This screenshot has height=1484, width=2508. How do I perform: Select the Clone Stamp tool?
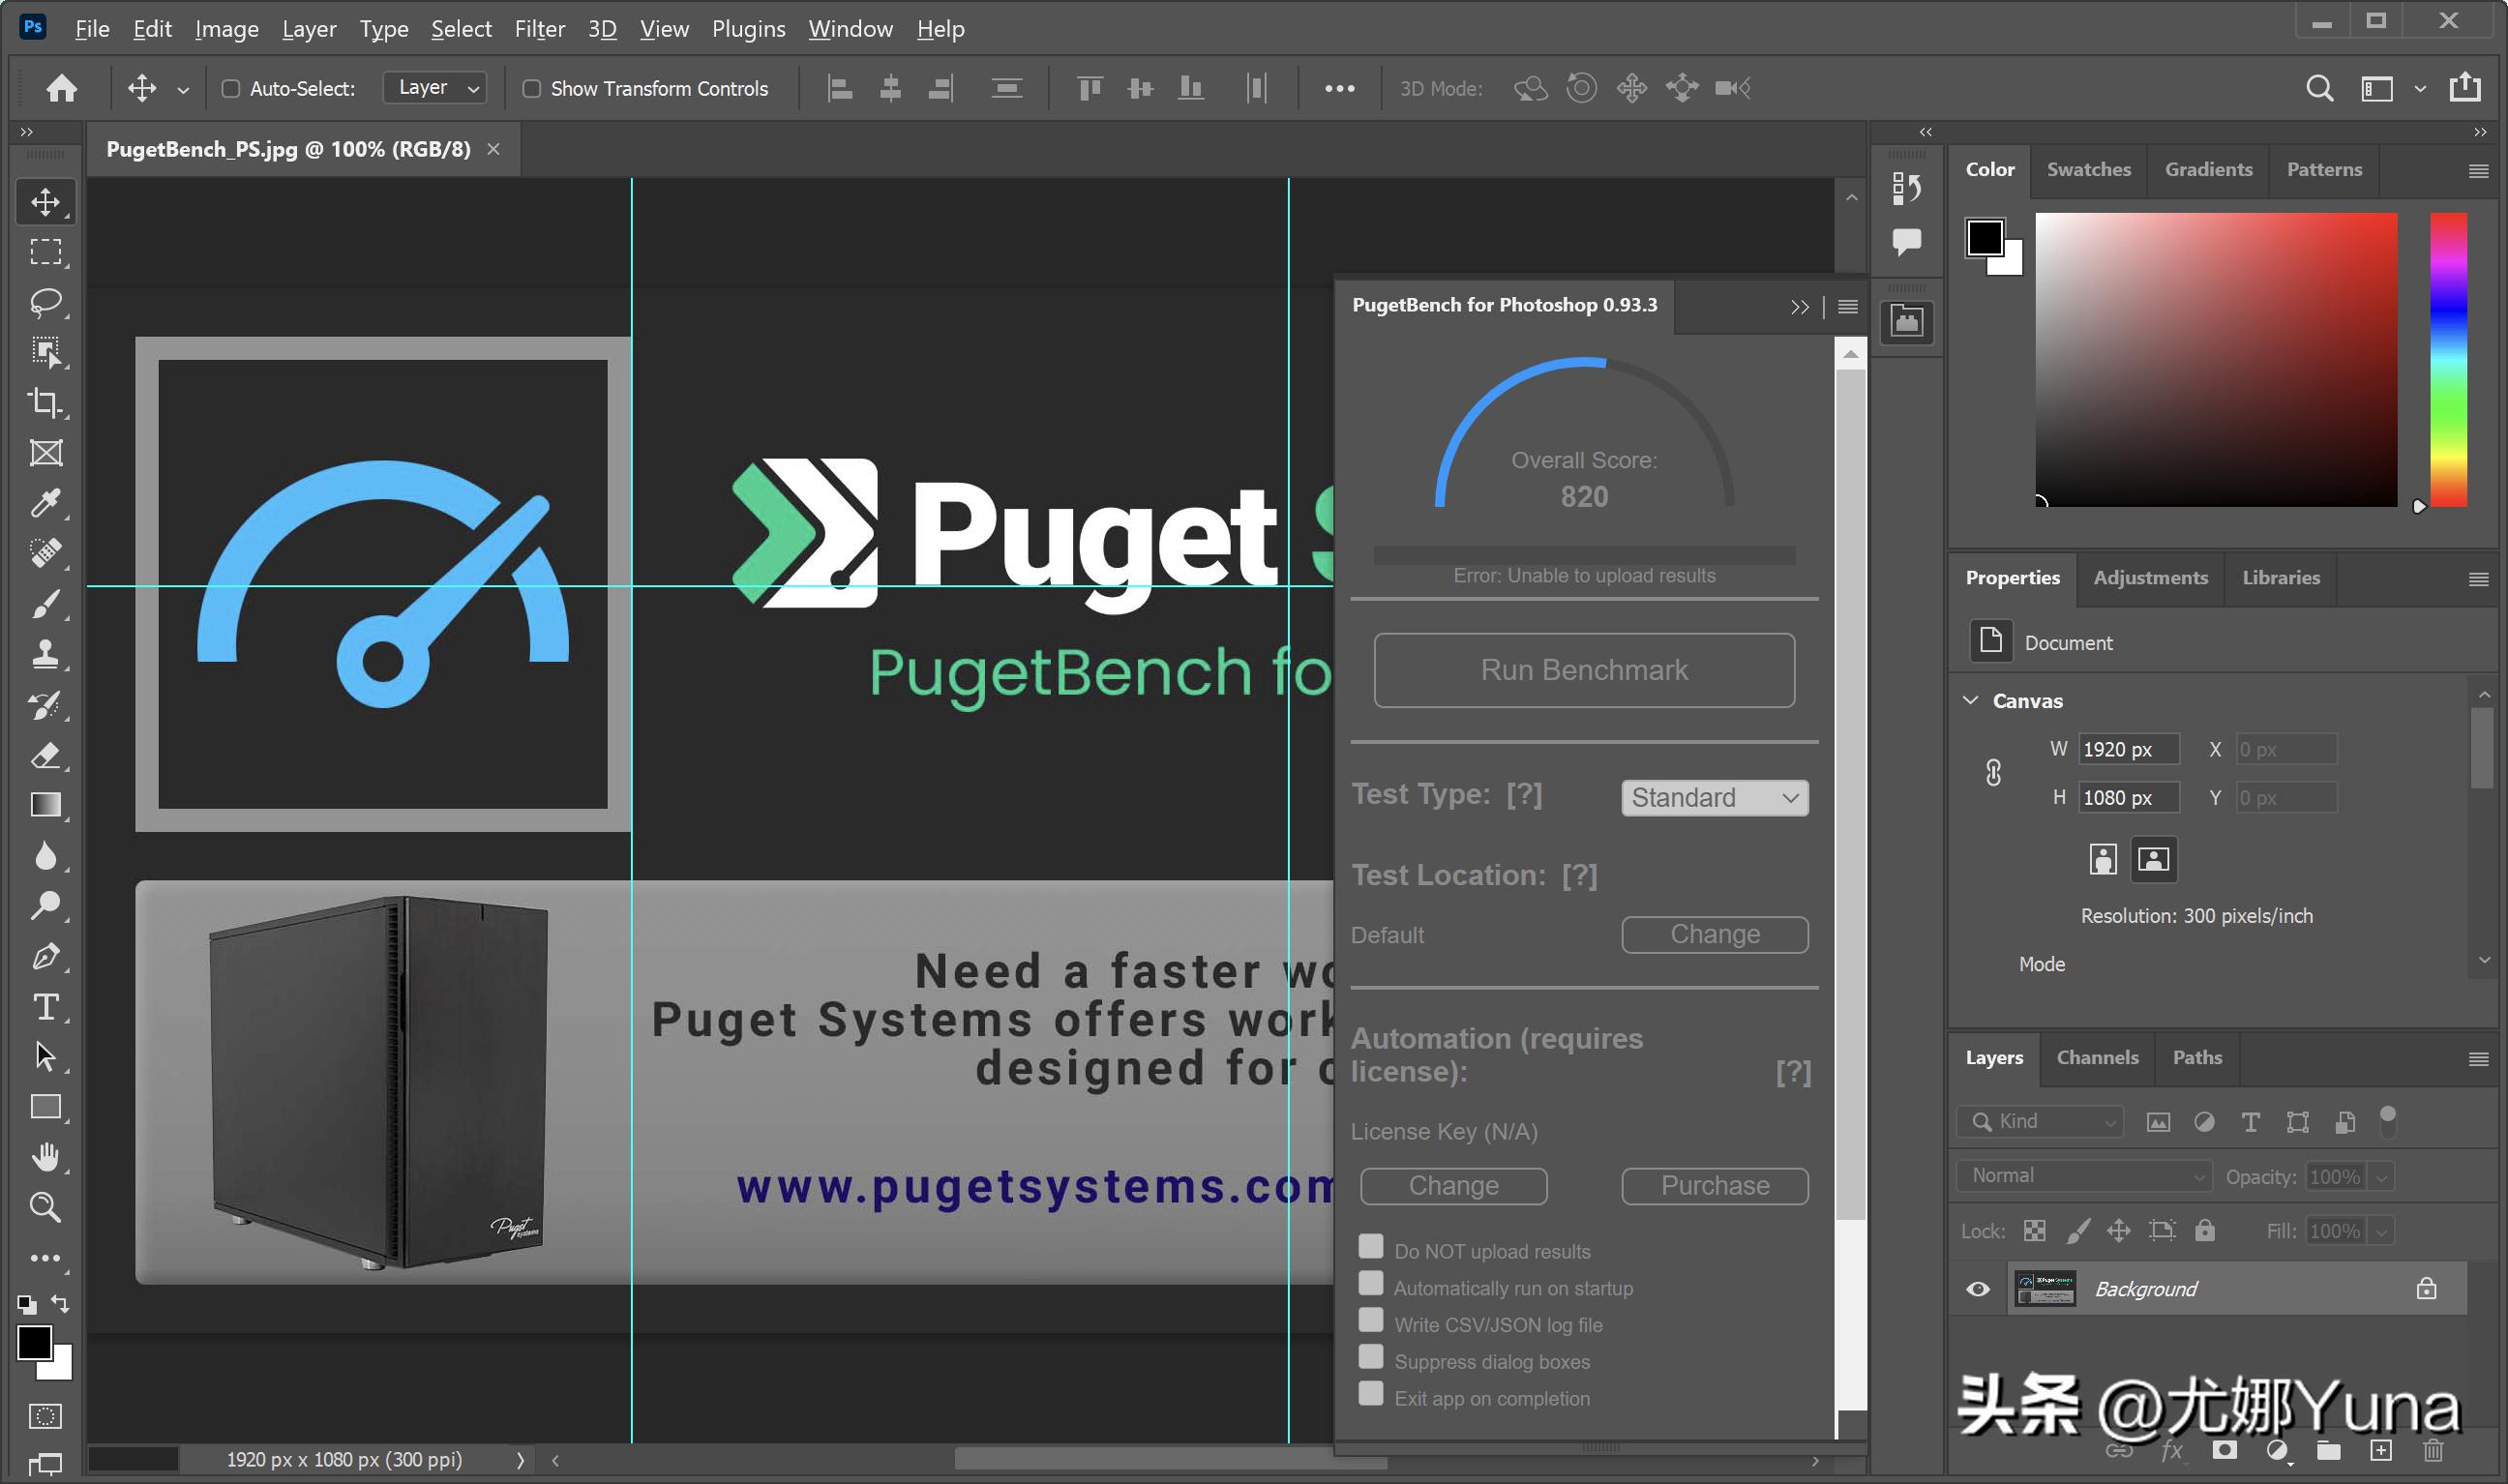pos(45,654)
